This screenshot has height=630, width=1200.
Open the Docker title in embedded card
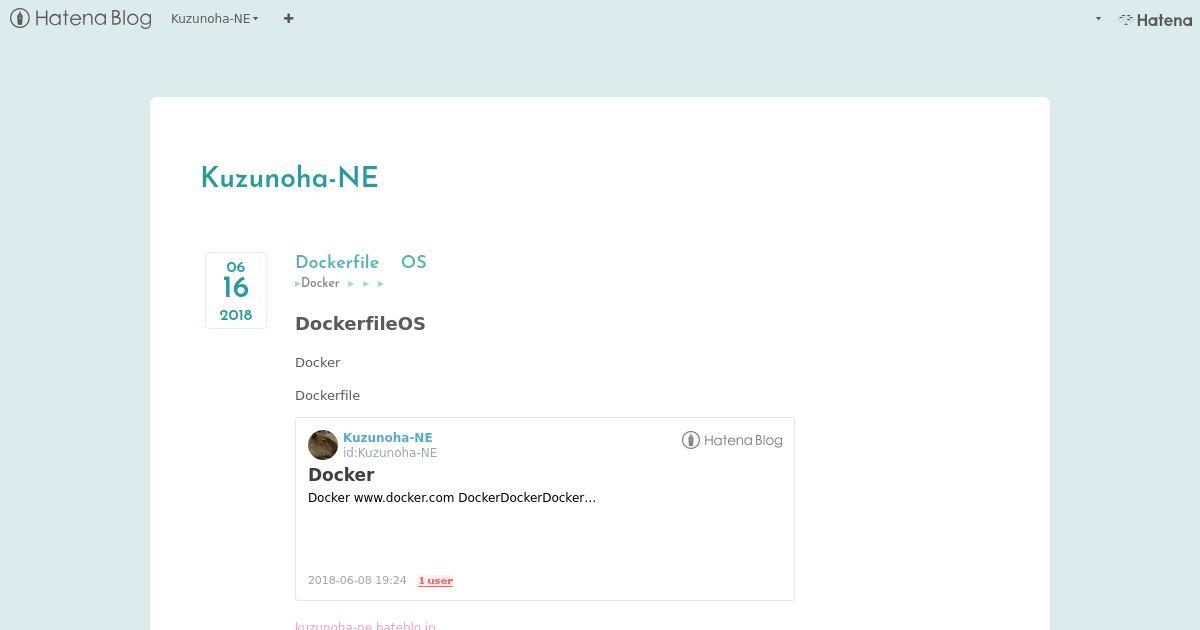coord(341,475)
